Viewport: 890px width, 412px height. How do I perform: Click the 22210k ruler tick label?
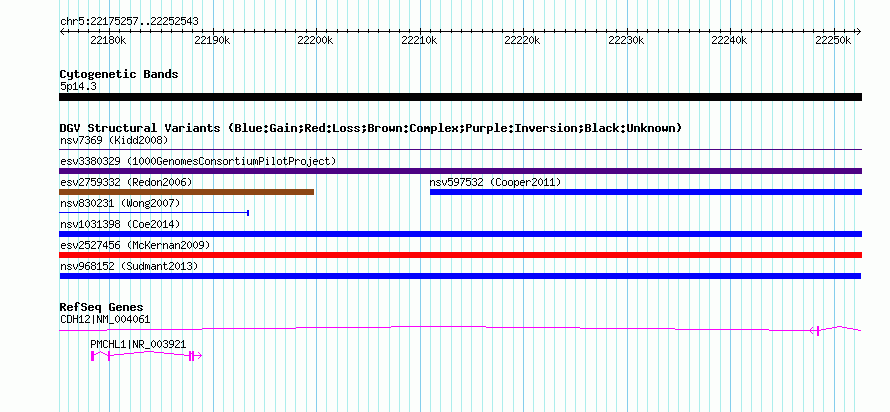[419, 40]
